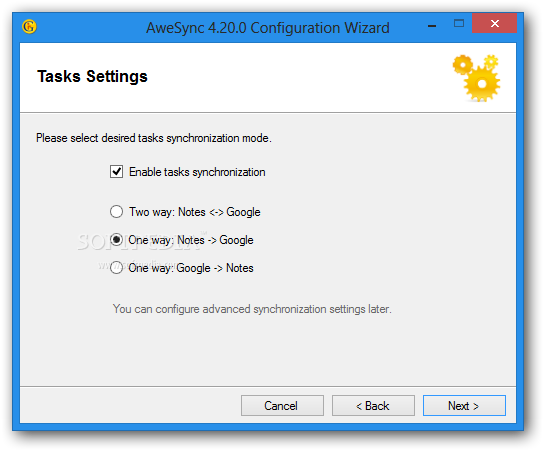544x451 pixels.
Task: Untick the Enable tasks synchronization checkbox
Action: [116, 172]
